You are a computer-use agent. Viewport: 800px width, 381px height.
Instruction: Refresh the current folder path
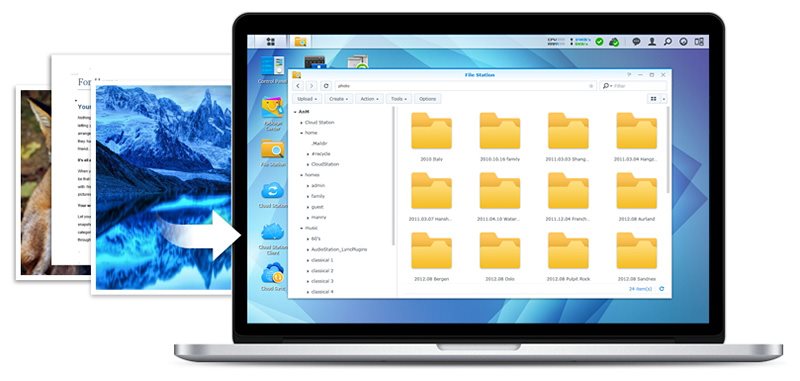(327, 86)
